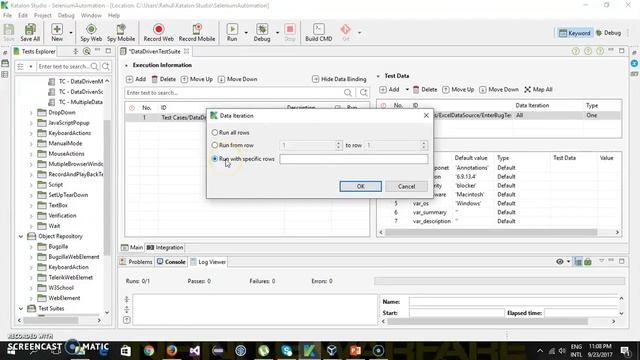The height and width of the screenshot is (360, 640).
Task: Click Delete in Test Data section
Action: [425, 89]
